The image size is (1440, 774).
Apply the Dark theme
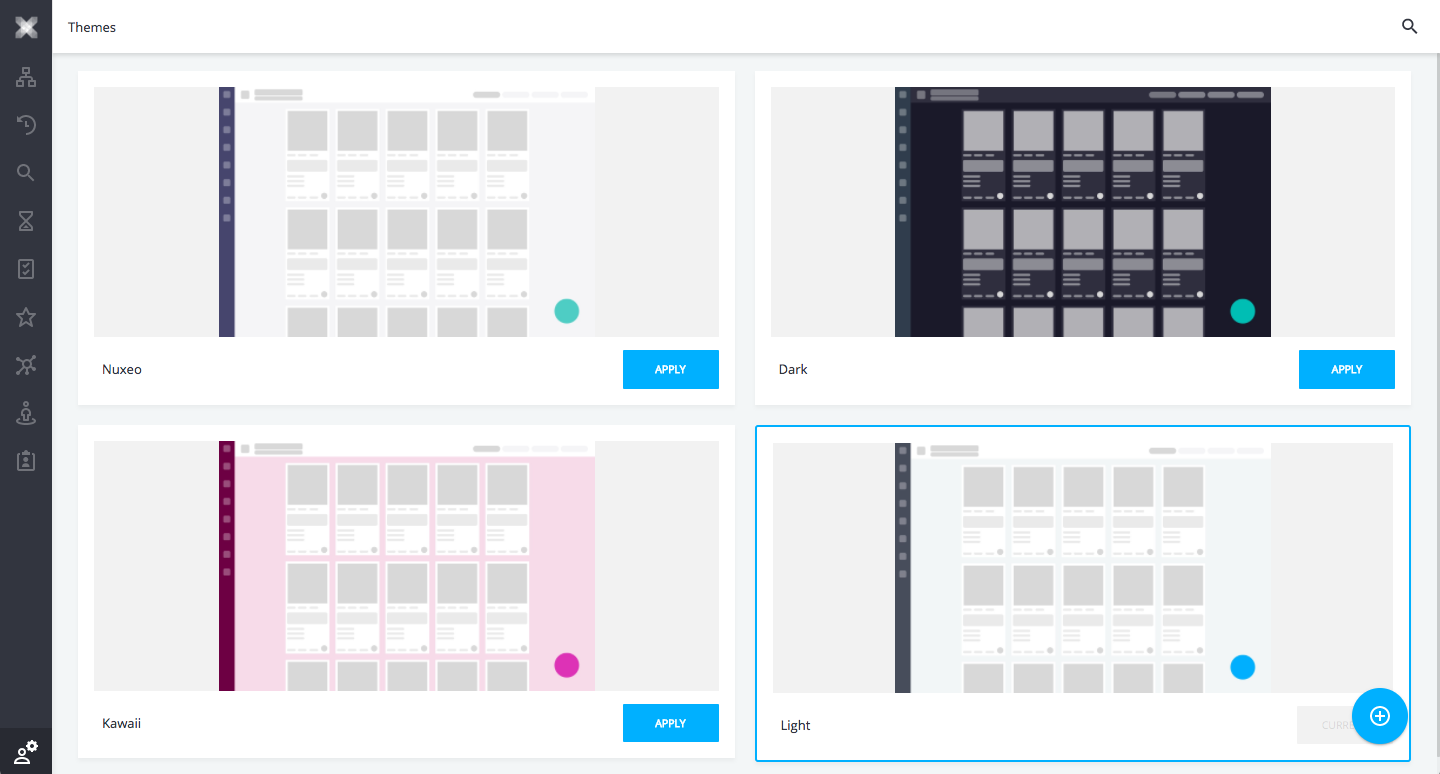(1346, 369)
